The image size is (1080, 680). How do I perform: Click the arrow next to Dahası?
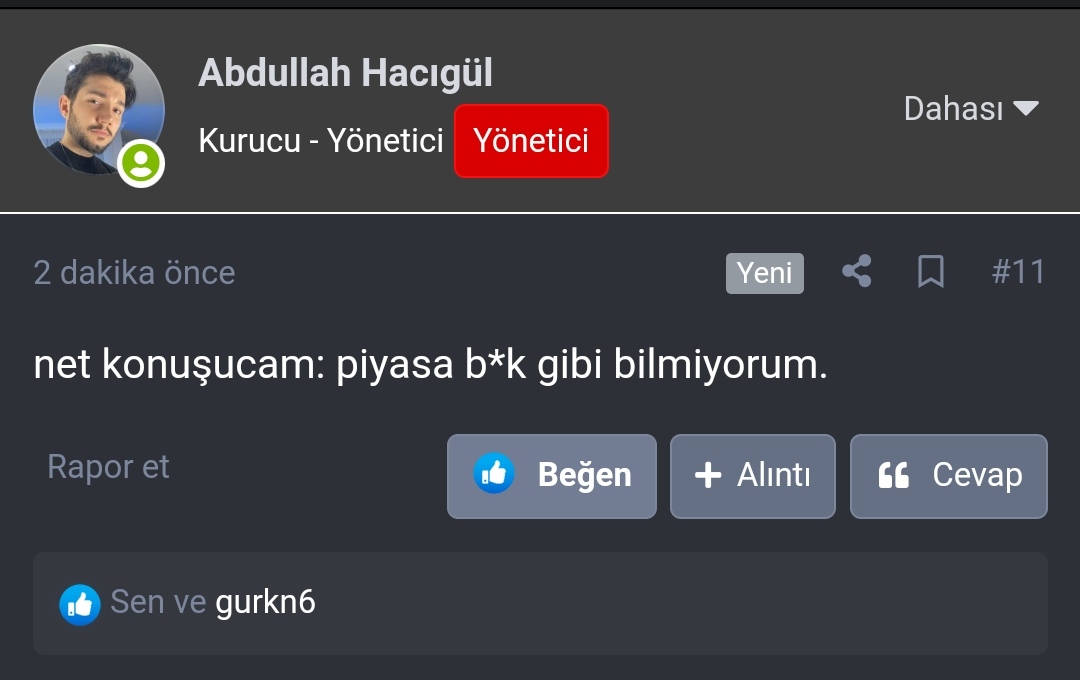point(1026,108)
